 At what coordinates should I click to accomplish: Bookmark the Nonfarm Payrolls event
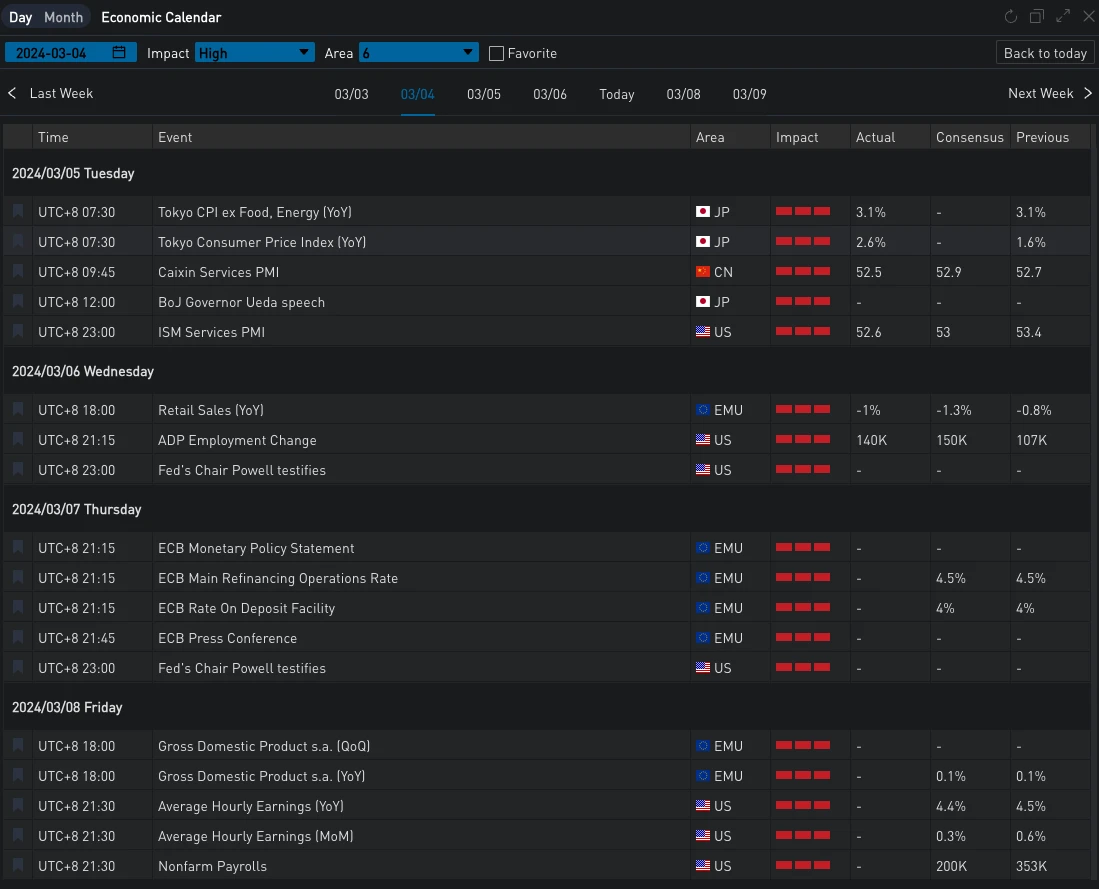[x=18, y=866]
